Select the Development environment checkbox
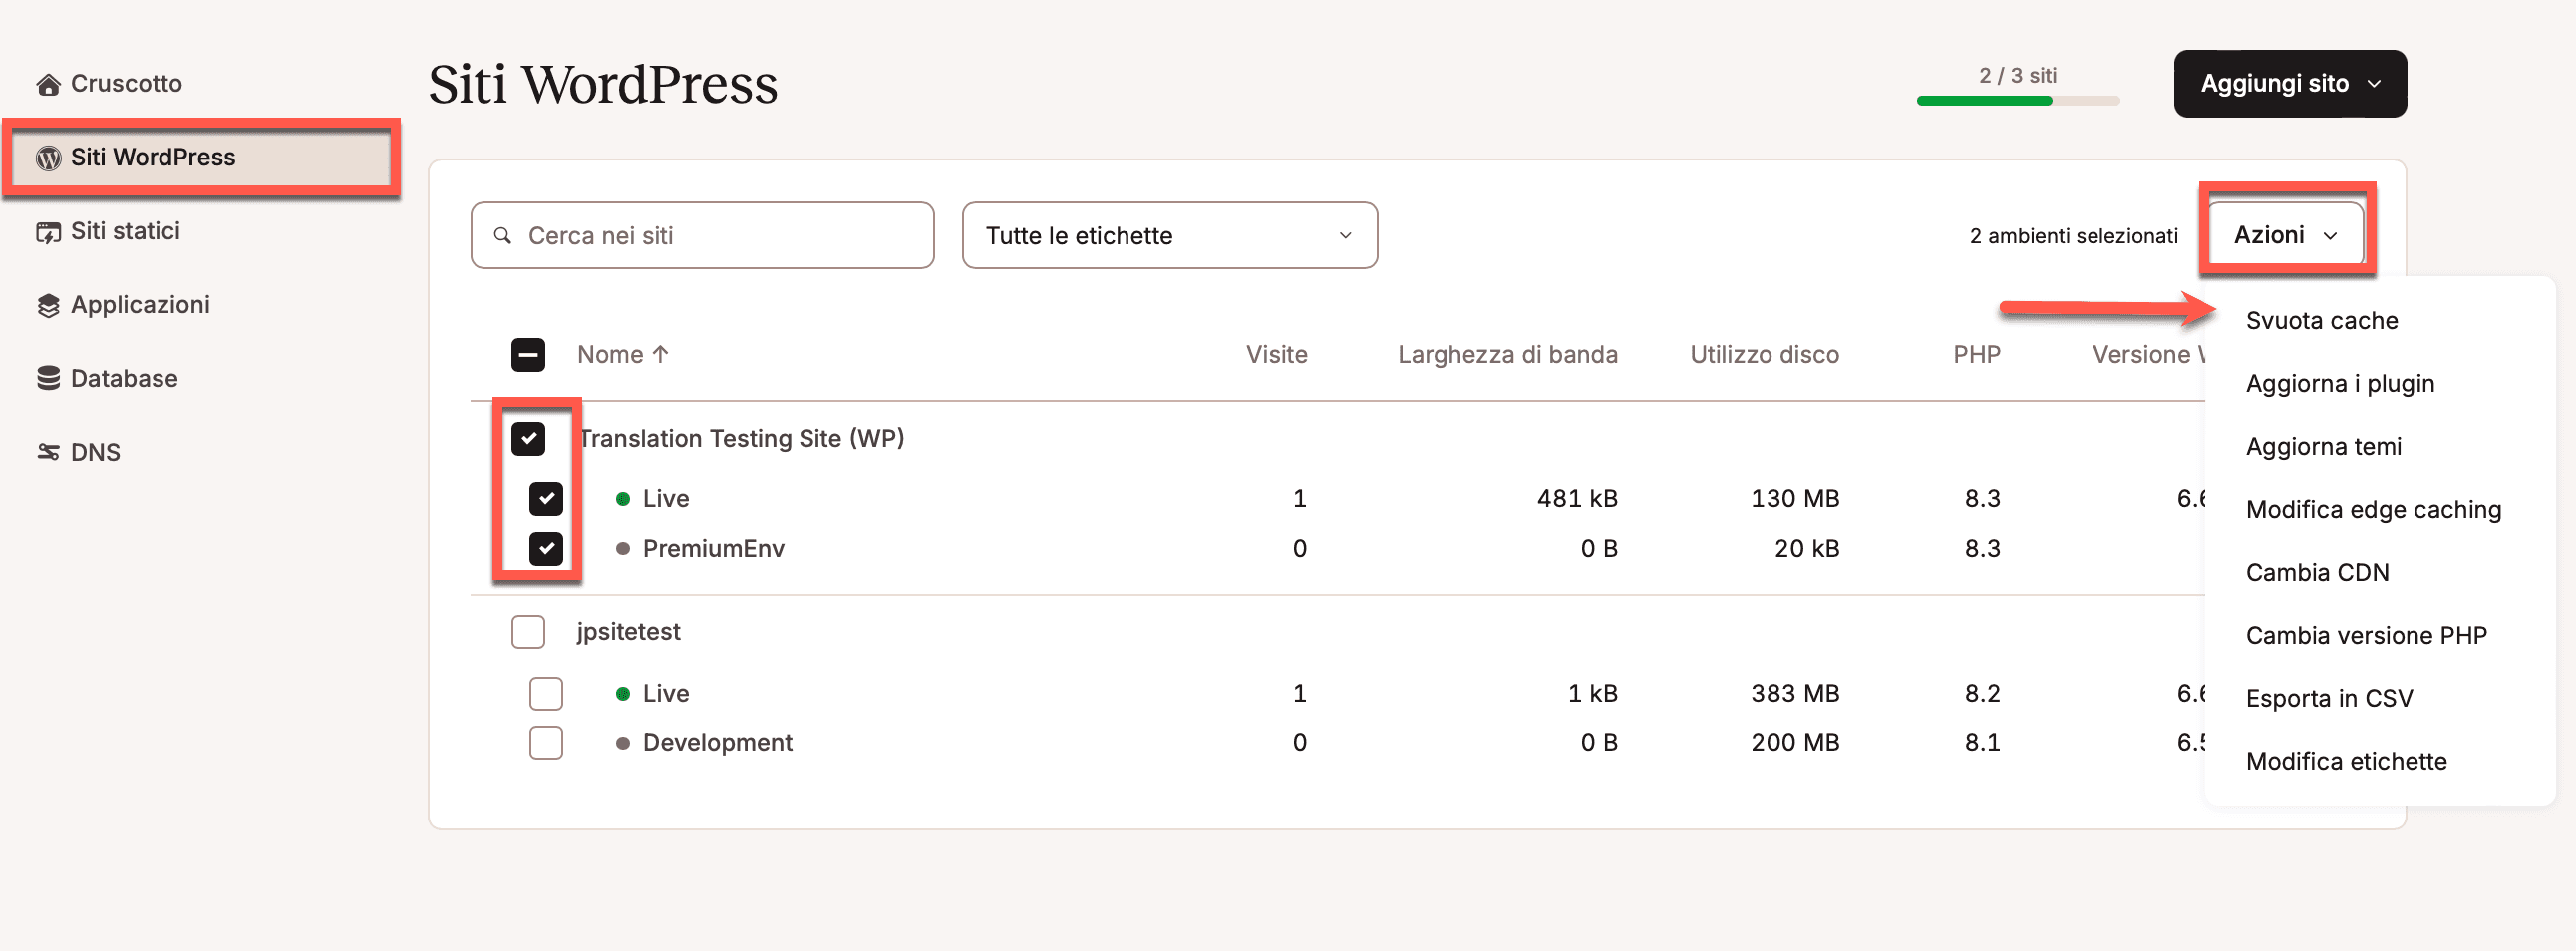The width and height of the screenshot is (2576, 951). click(546, 743)
